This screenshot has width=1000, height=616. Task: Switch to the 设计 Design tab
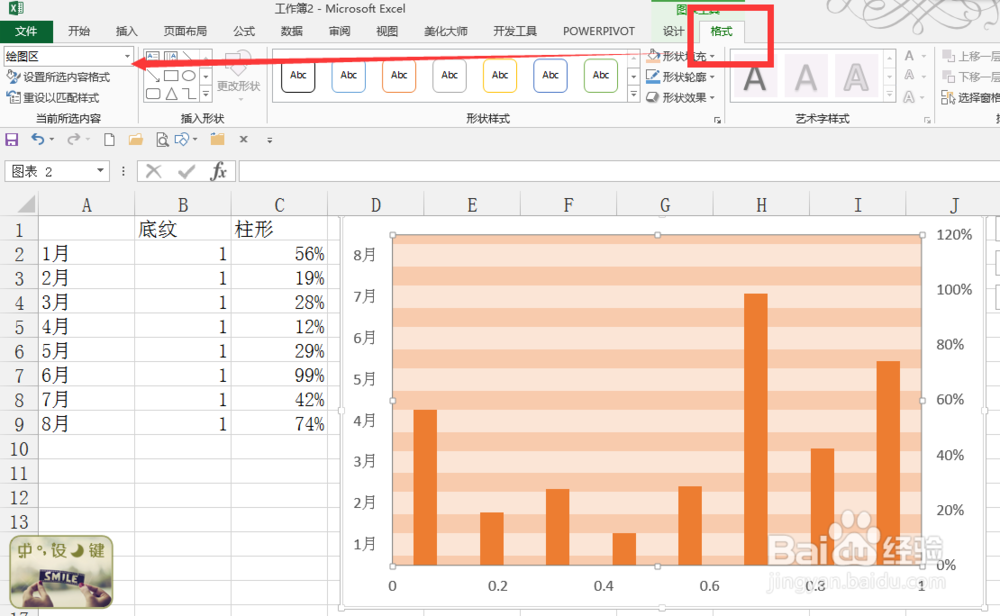[x=673, y=31]
